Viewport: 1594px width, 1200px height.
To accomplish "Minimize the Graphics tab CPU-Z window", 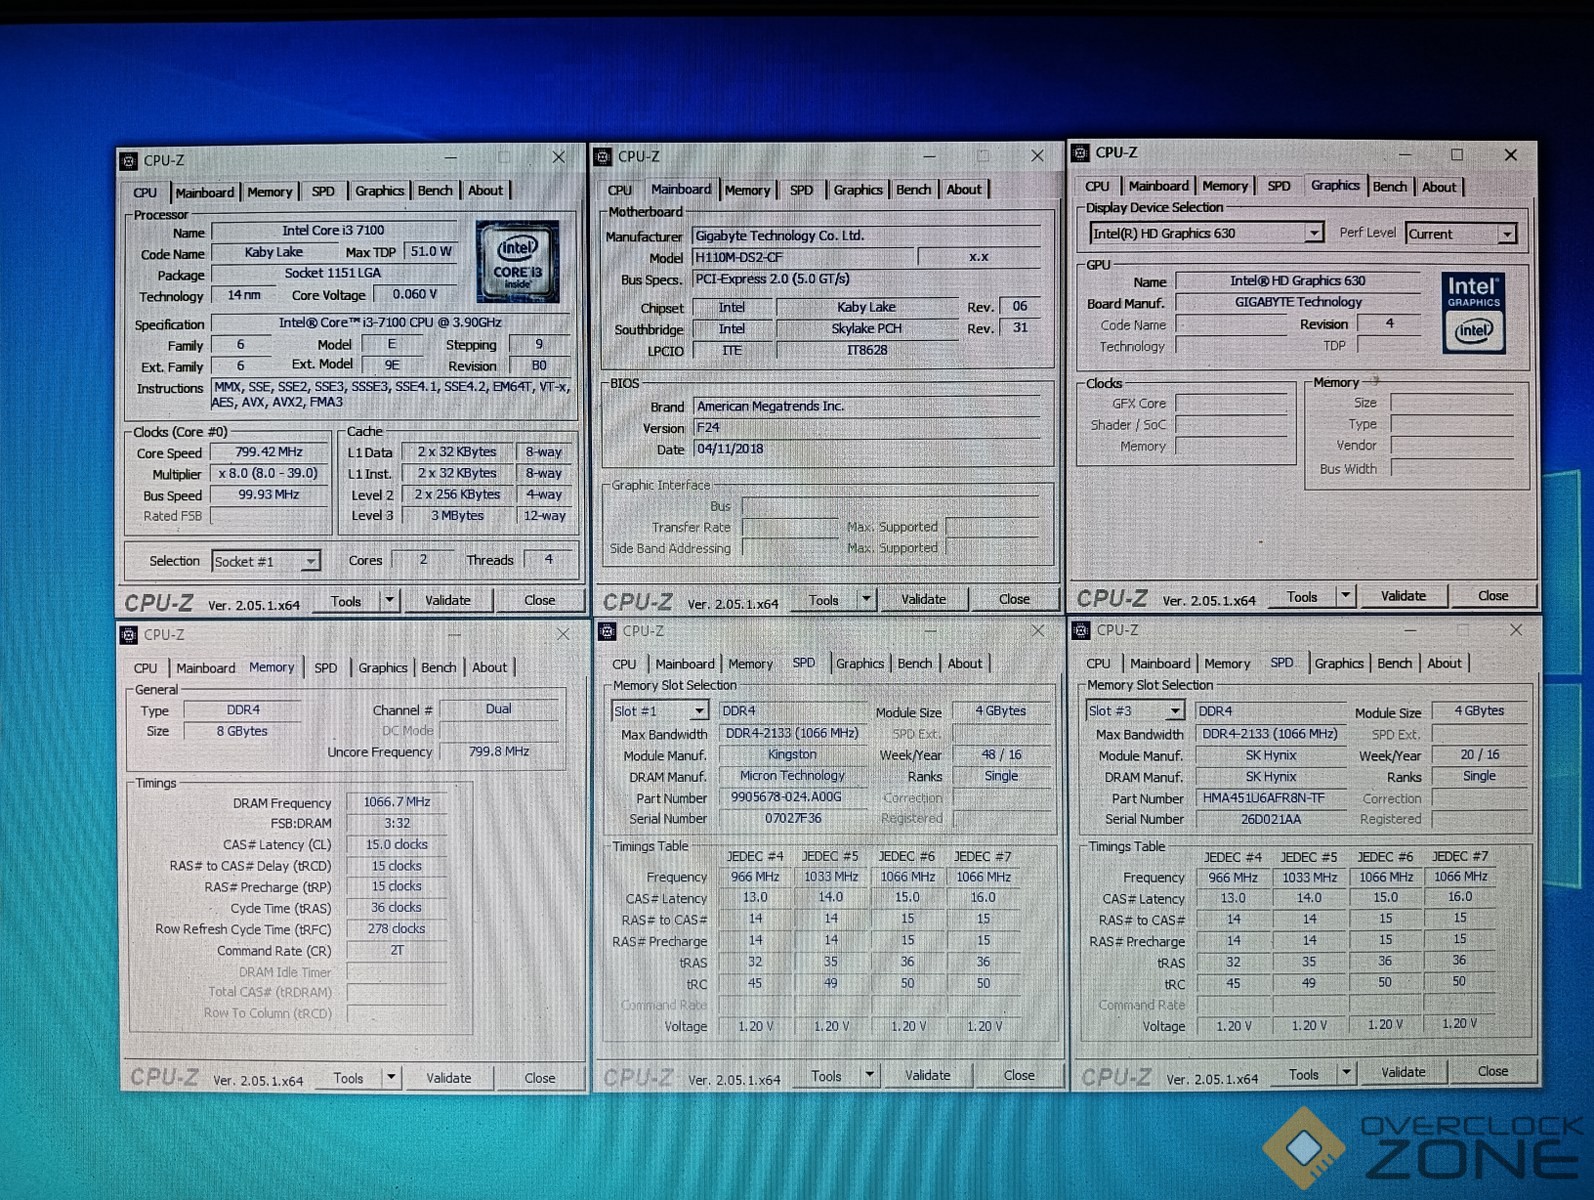I will coord(1404,155).
